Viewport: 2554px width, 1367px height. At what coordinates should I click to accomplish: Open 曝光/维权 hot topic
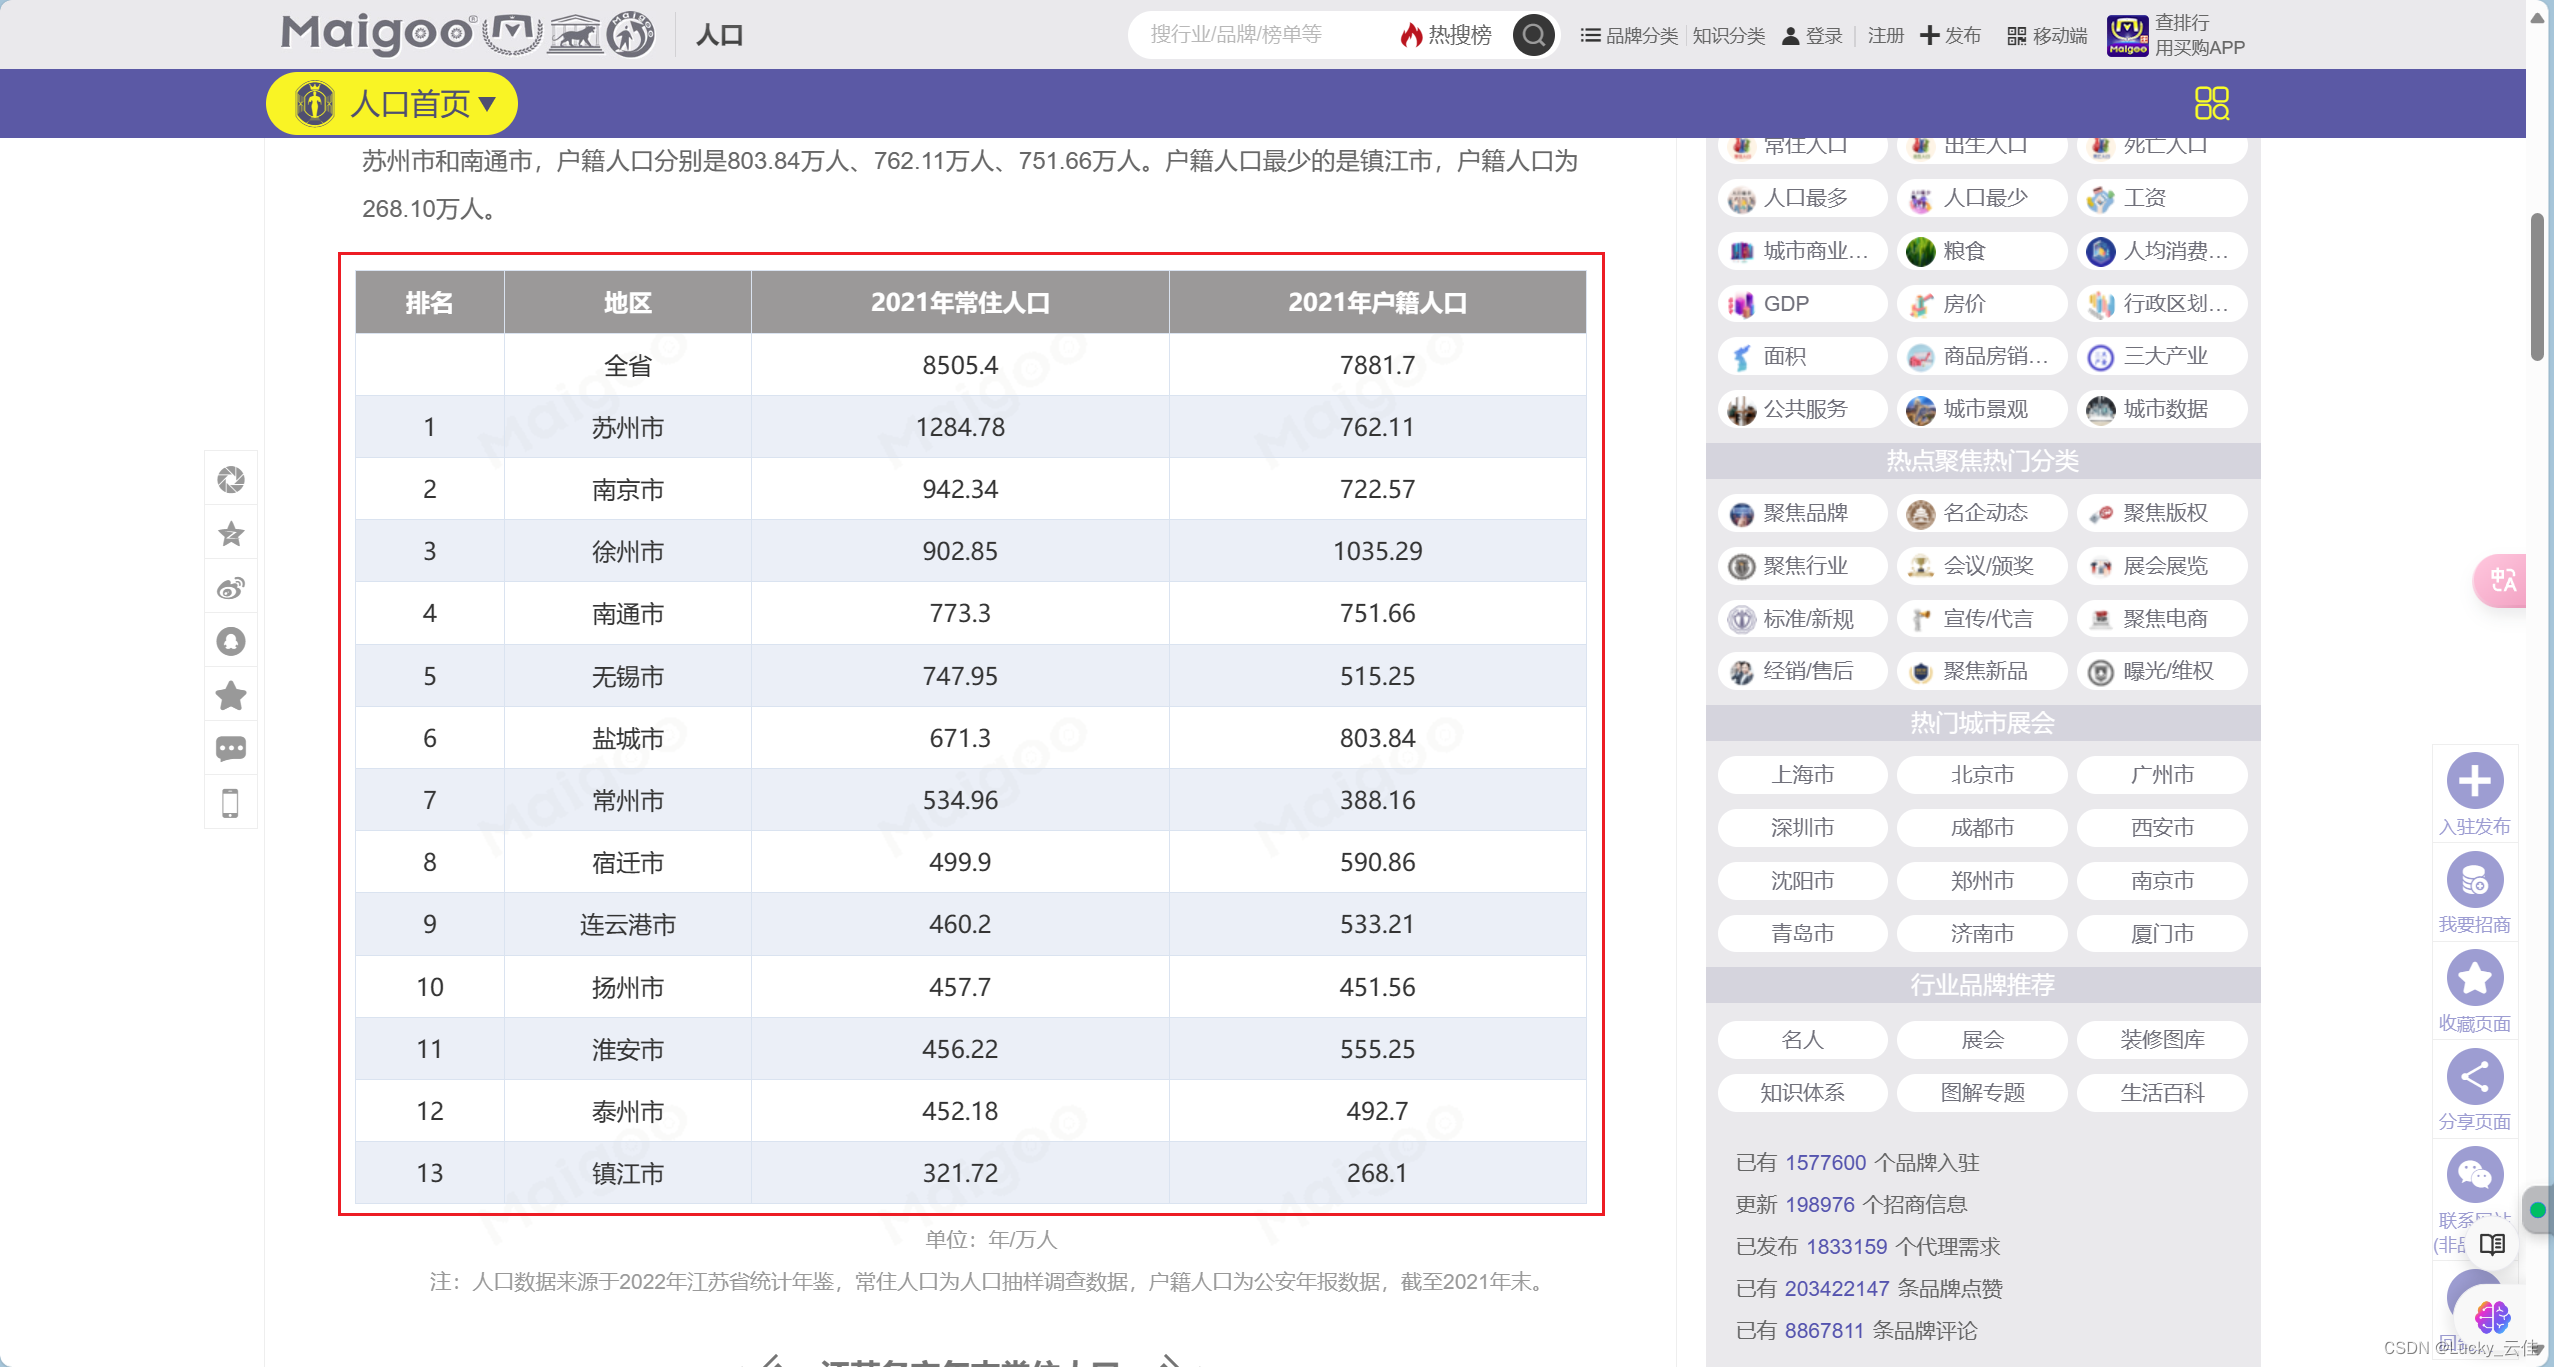pyautogui.click(x=2162, y=672)
